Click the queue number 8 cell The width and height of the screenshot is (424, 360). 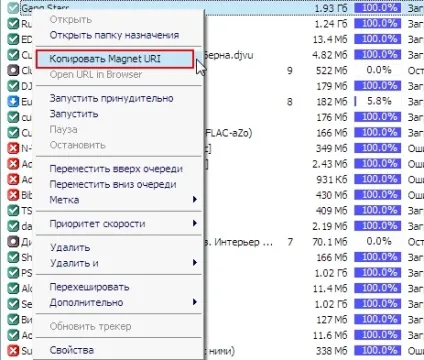click(290, 101)
